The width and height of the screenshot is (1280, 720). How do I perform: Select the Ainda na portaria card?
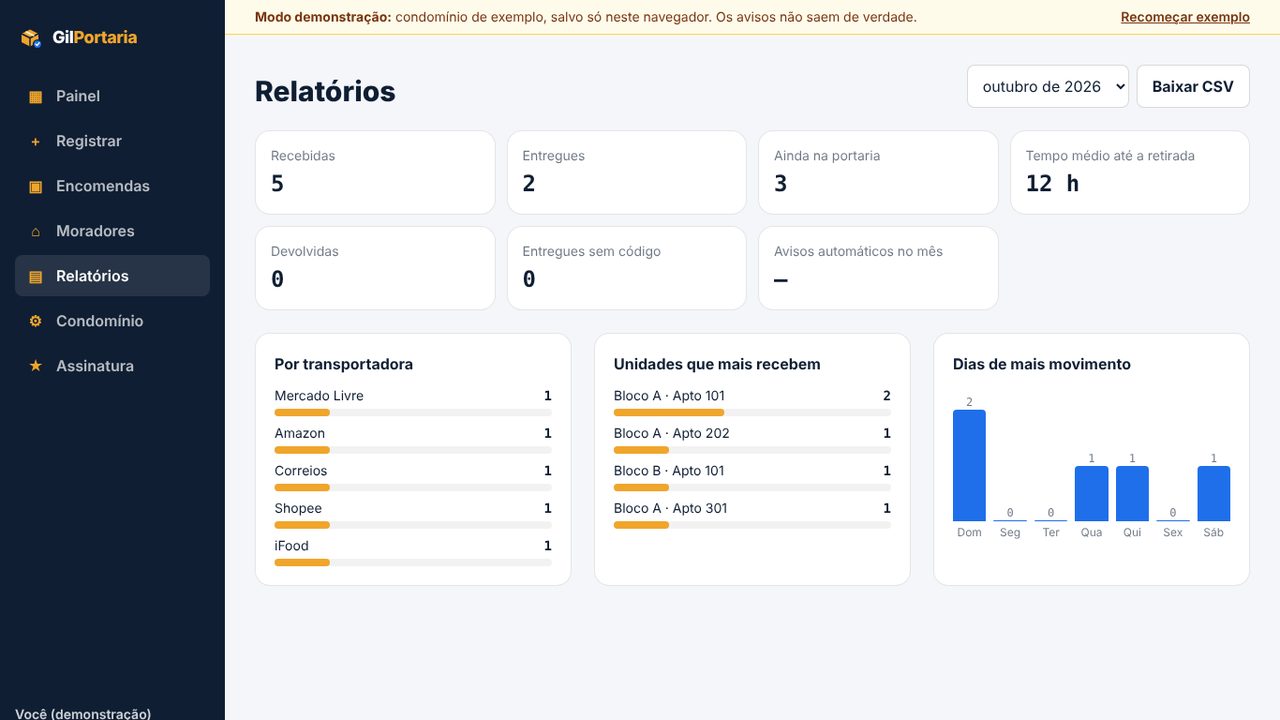coord(878,172)
